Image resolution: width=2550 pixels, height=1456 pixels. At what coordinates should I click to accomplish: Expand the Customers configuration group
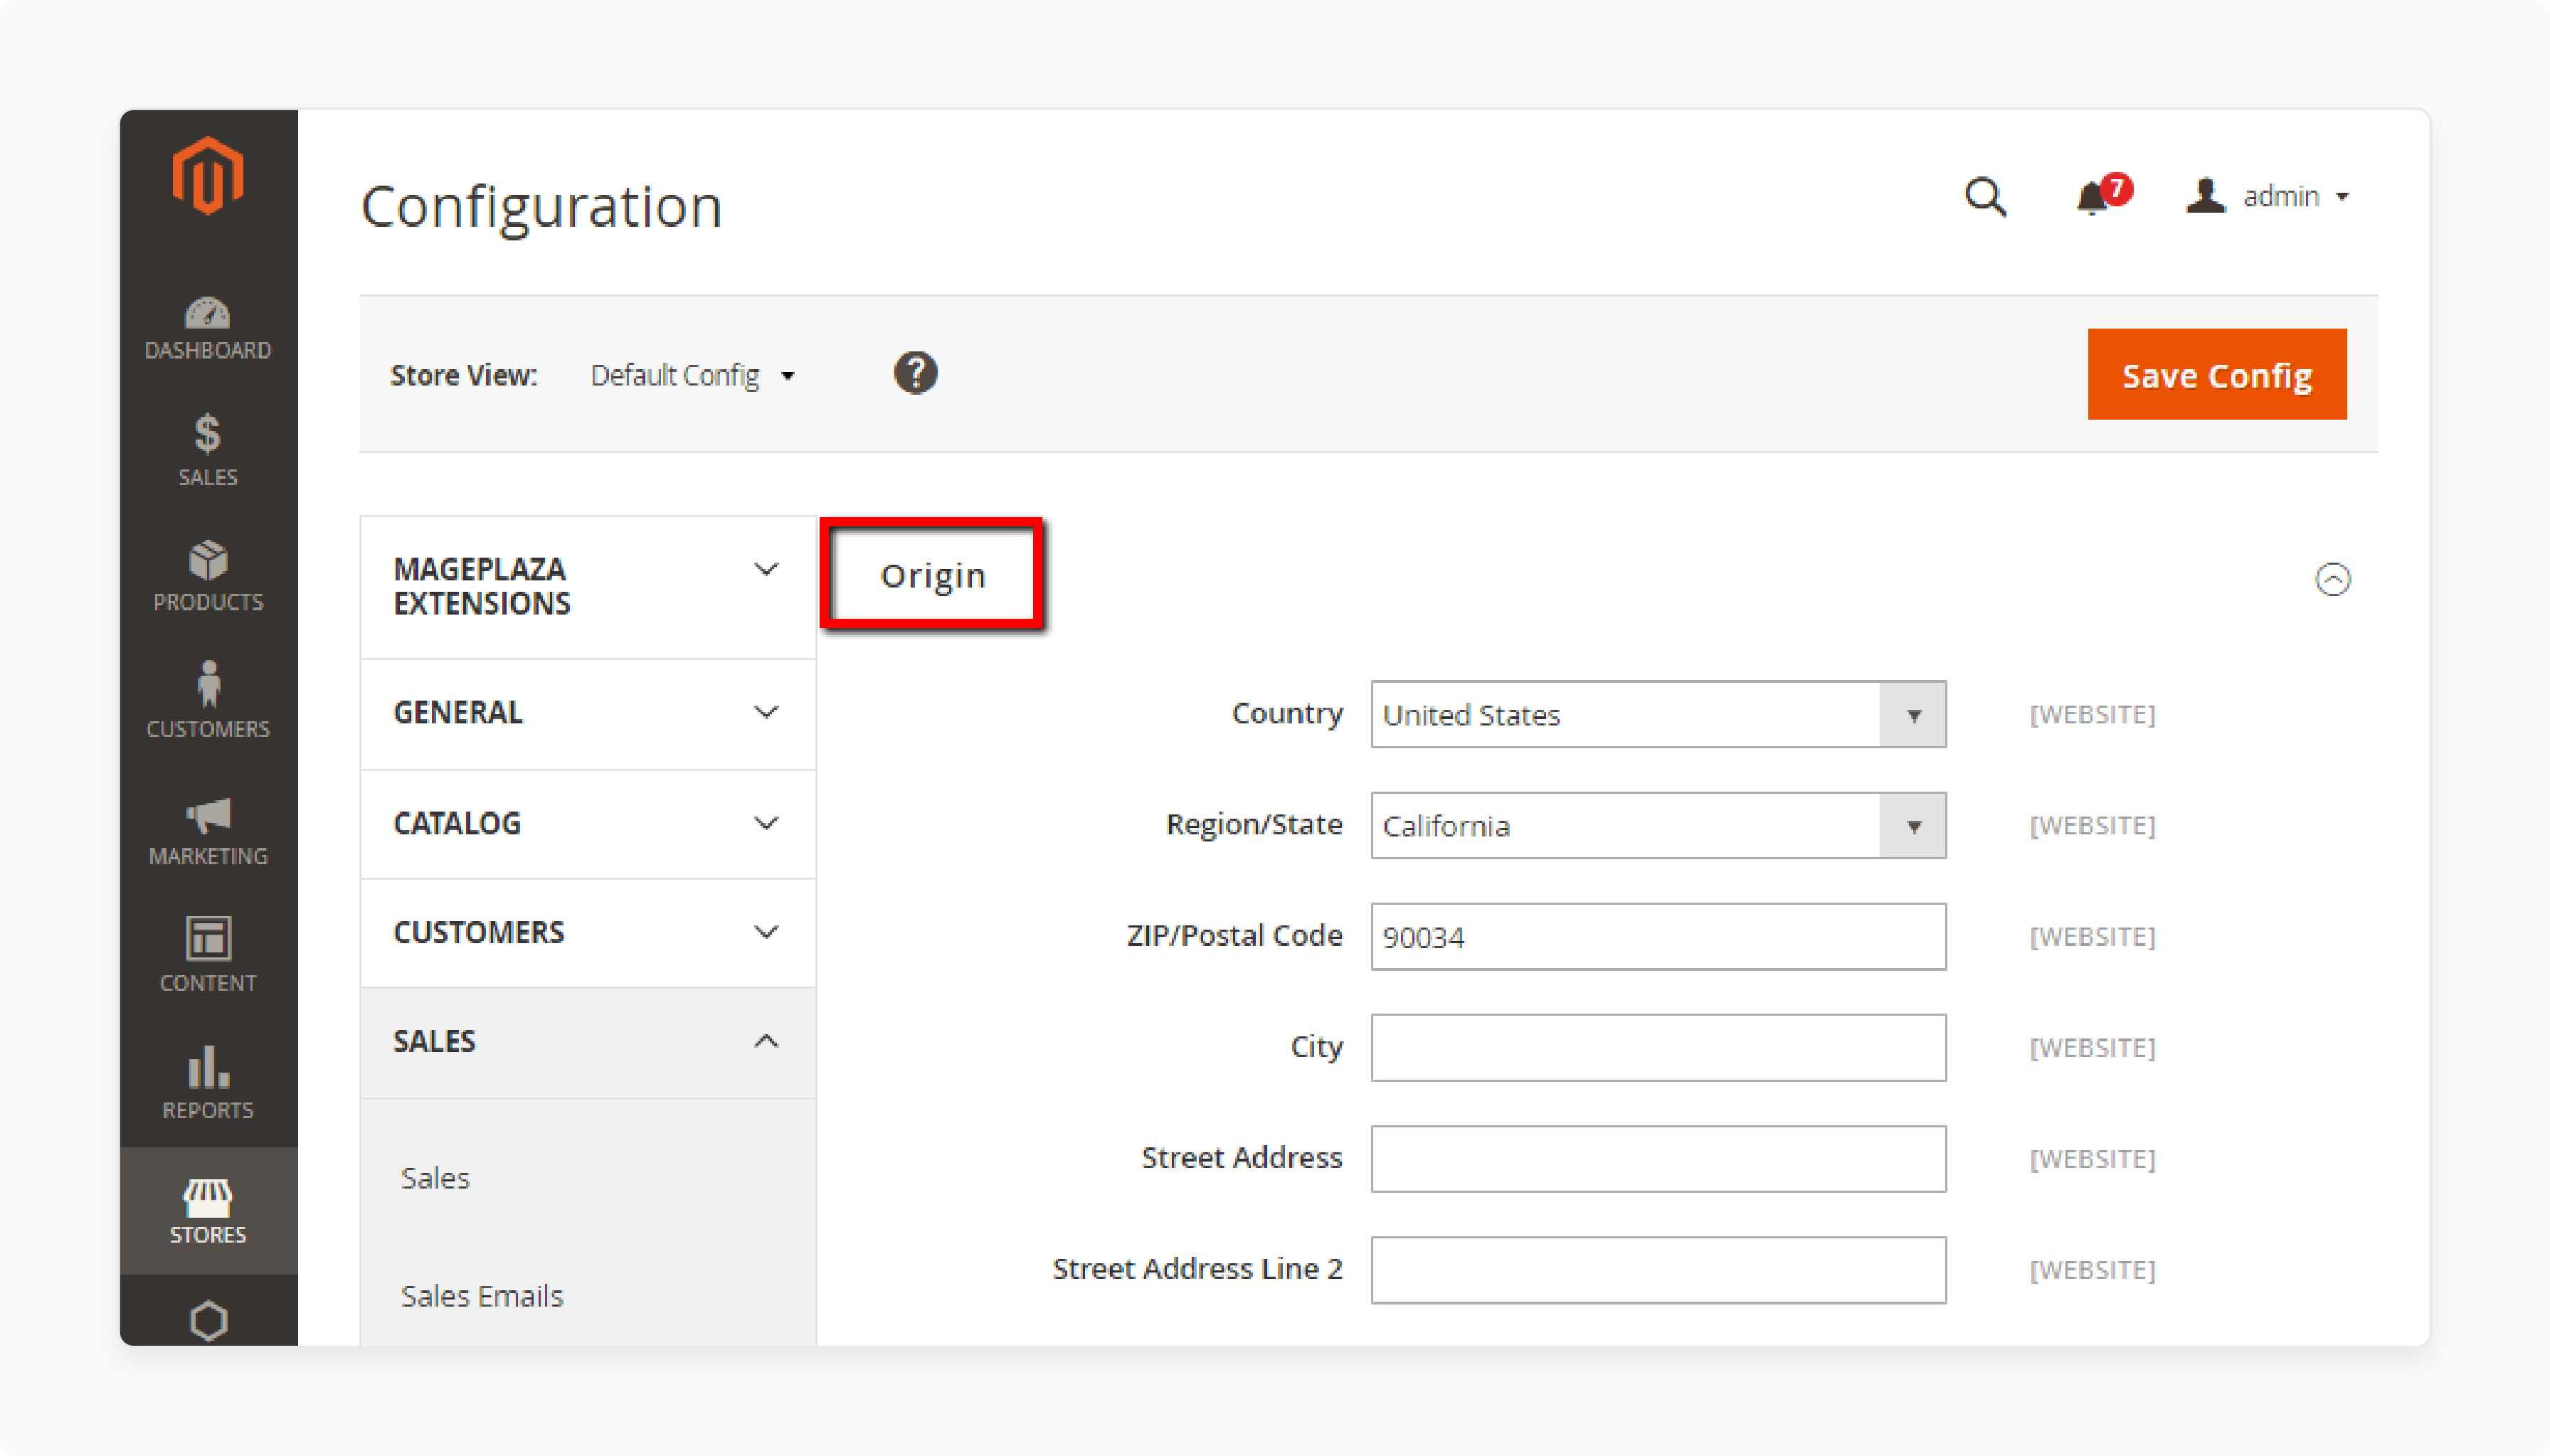pyautogui.click(x=588, y=933)
